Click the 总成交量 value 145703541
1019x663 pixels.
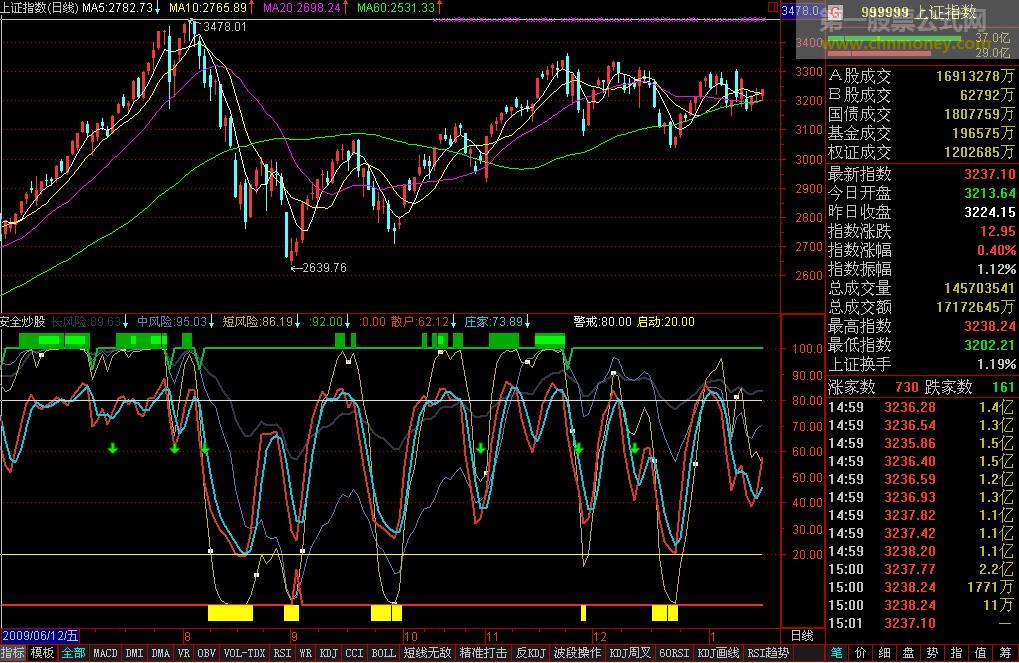(x=979, y=288)
